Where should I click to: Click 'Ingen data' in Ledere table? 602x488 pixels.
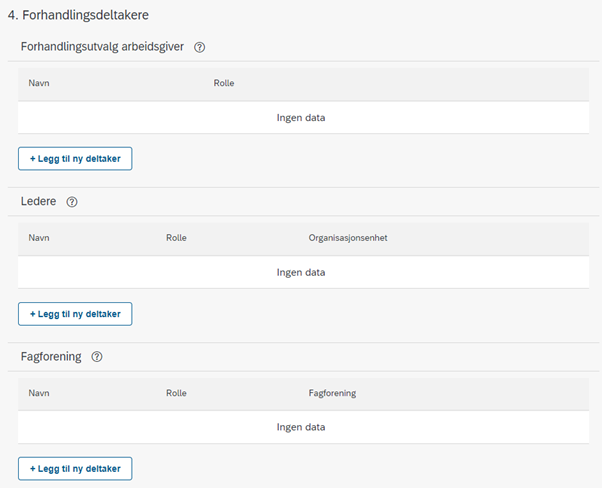pyautogui.click(x=301, y=273)
